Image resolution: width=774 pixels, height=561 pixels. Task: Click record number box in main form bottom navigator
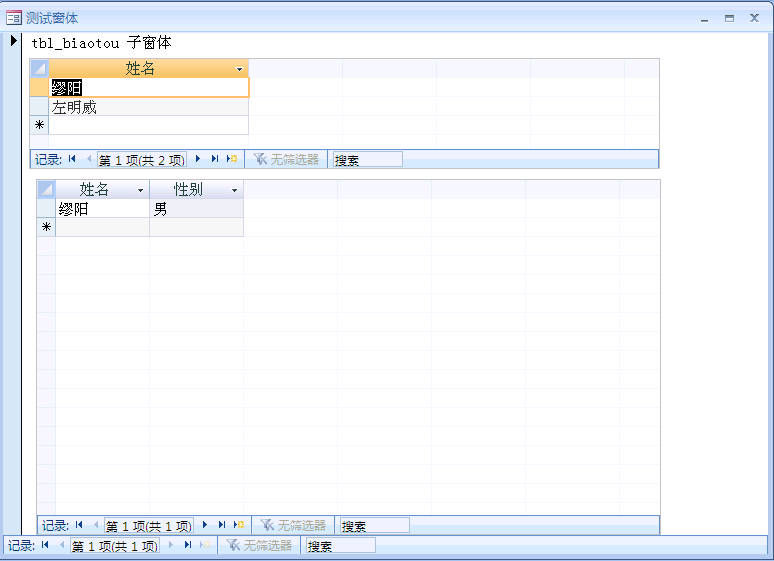(x=115, y=546)
